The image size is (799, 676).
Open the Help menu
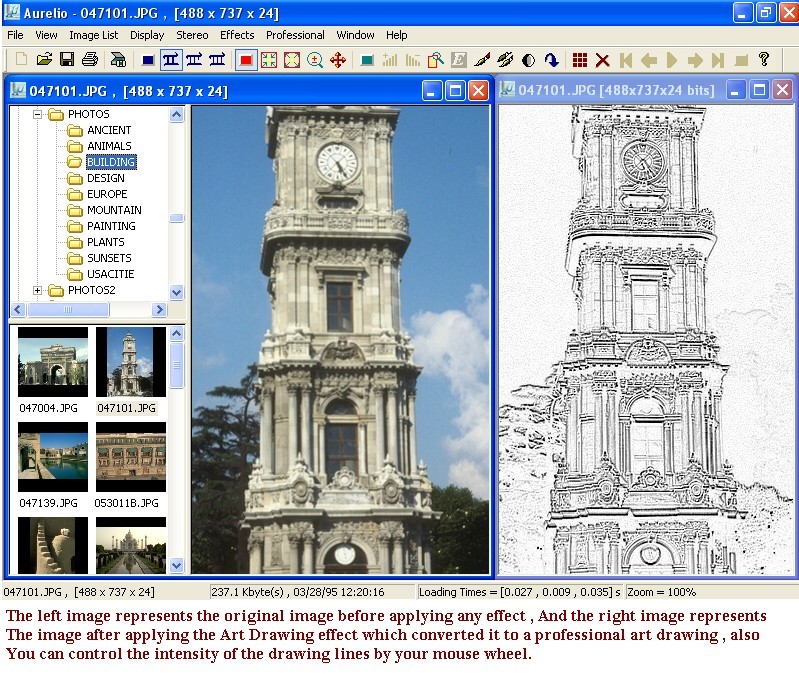tap(396, 35)
